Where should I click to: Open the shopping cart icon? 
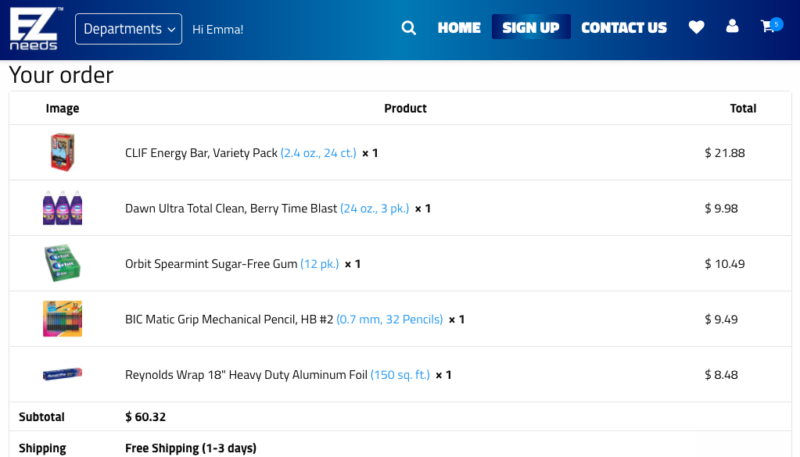coord(770,26)
